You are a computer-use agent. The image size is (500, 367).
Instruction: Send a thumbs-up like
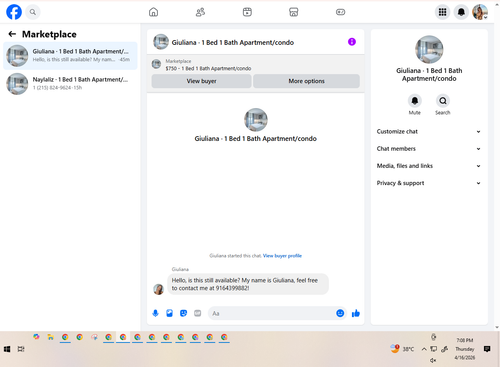(356, 313)
